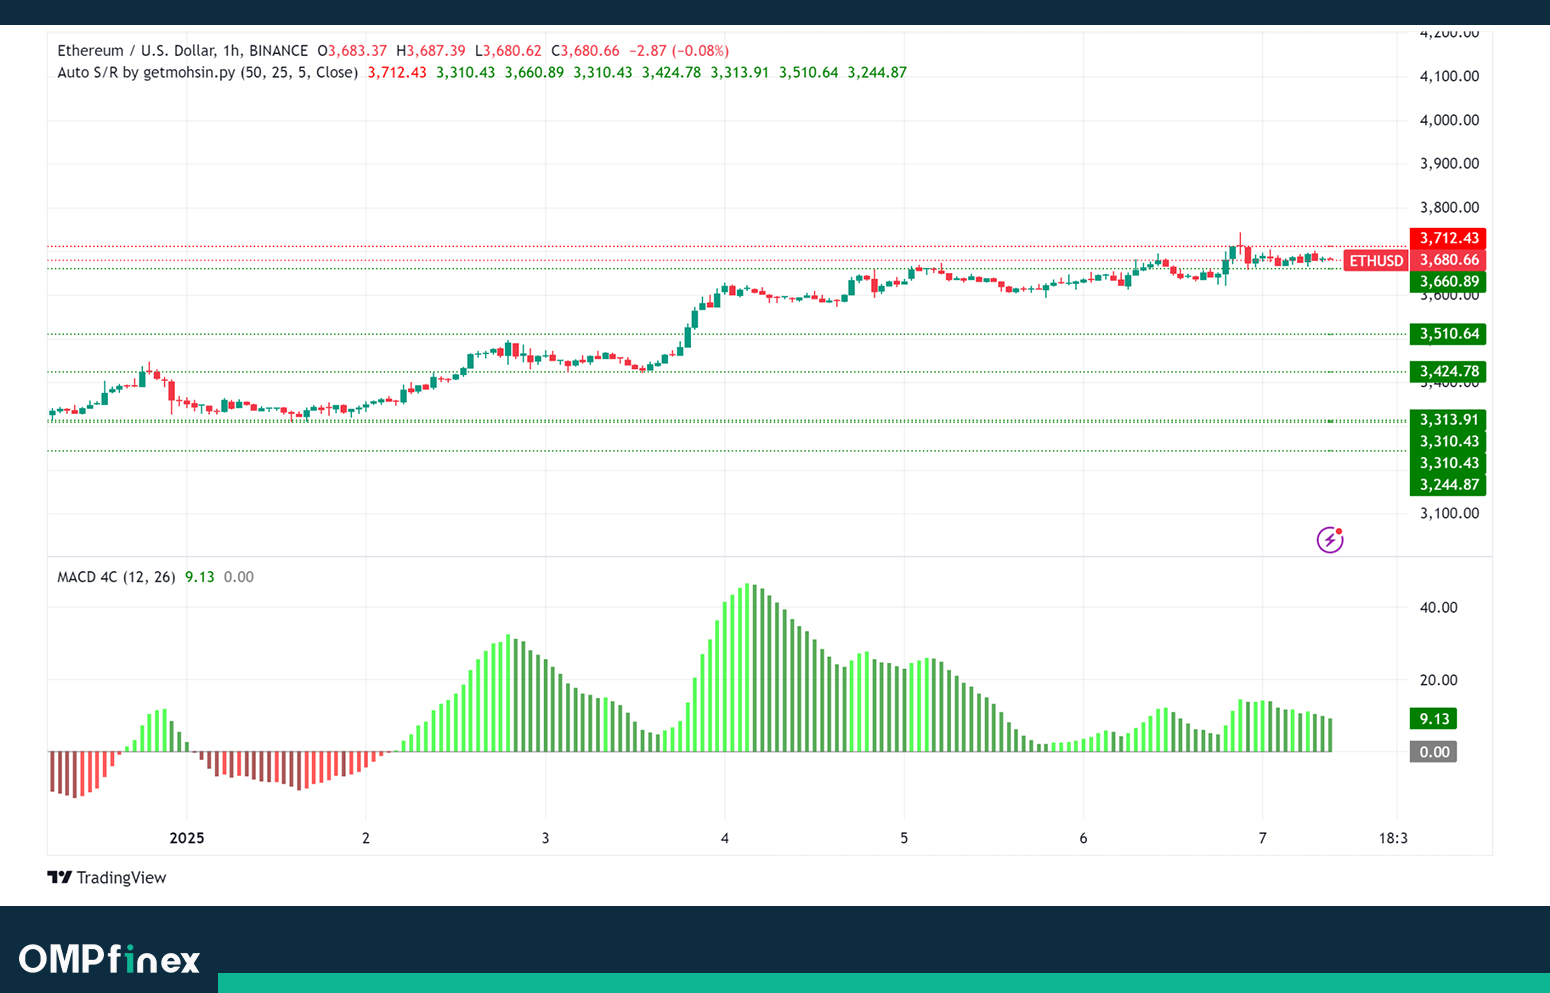Select the gray 0.00 MACD axis label

click(1434, 752)
